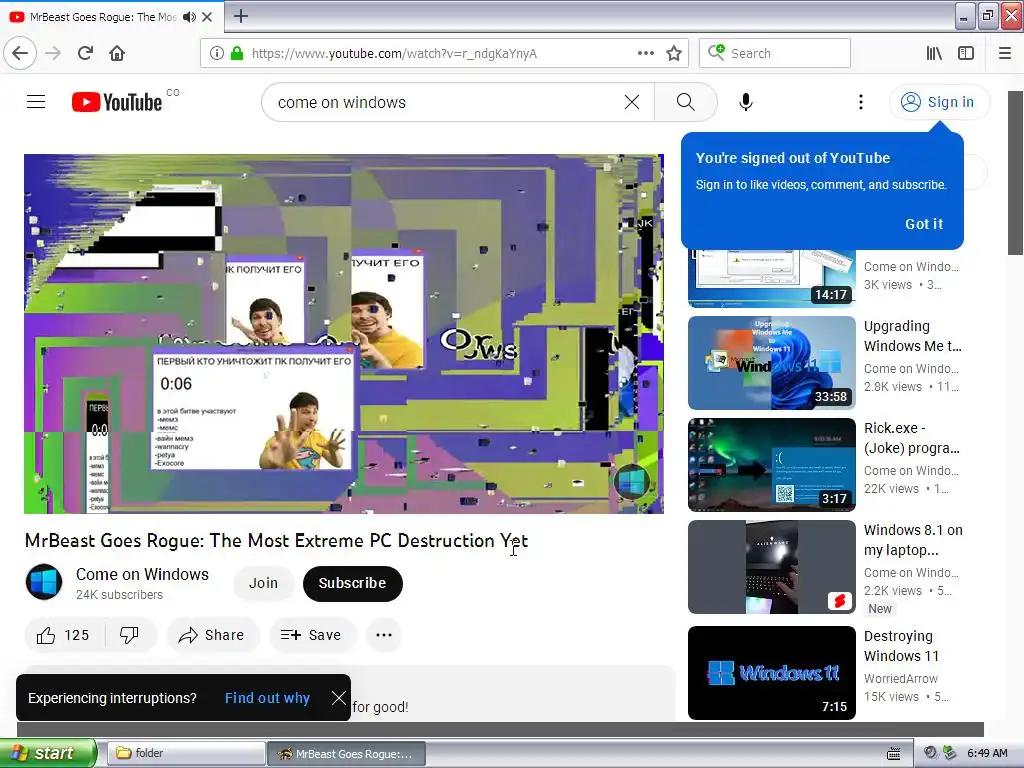The width and height of the screenshot is (1024, 768).
Task: Click the WorriedArrow channel name
Action: coord(900,679)
